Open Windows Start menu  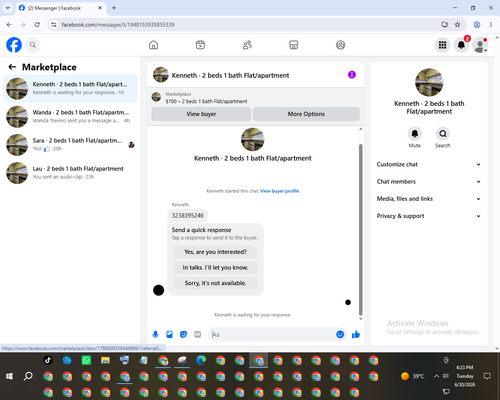click(9, 376)
